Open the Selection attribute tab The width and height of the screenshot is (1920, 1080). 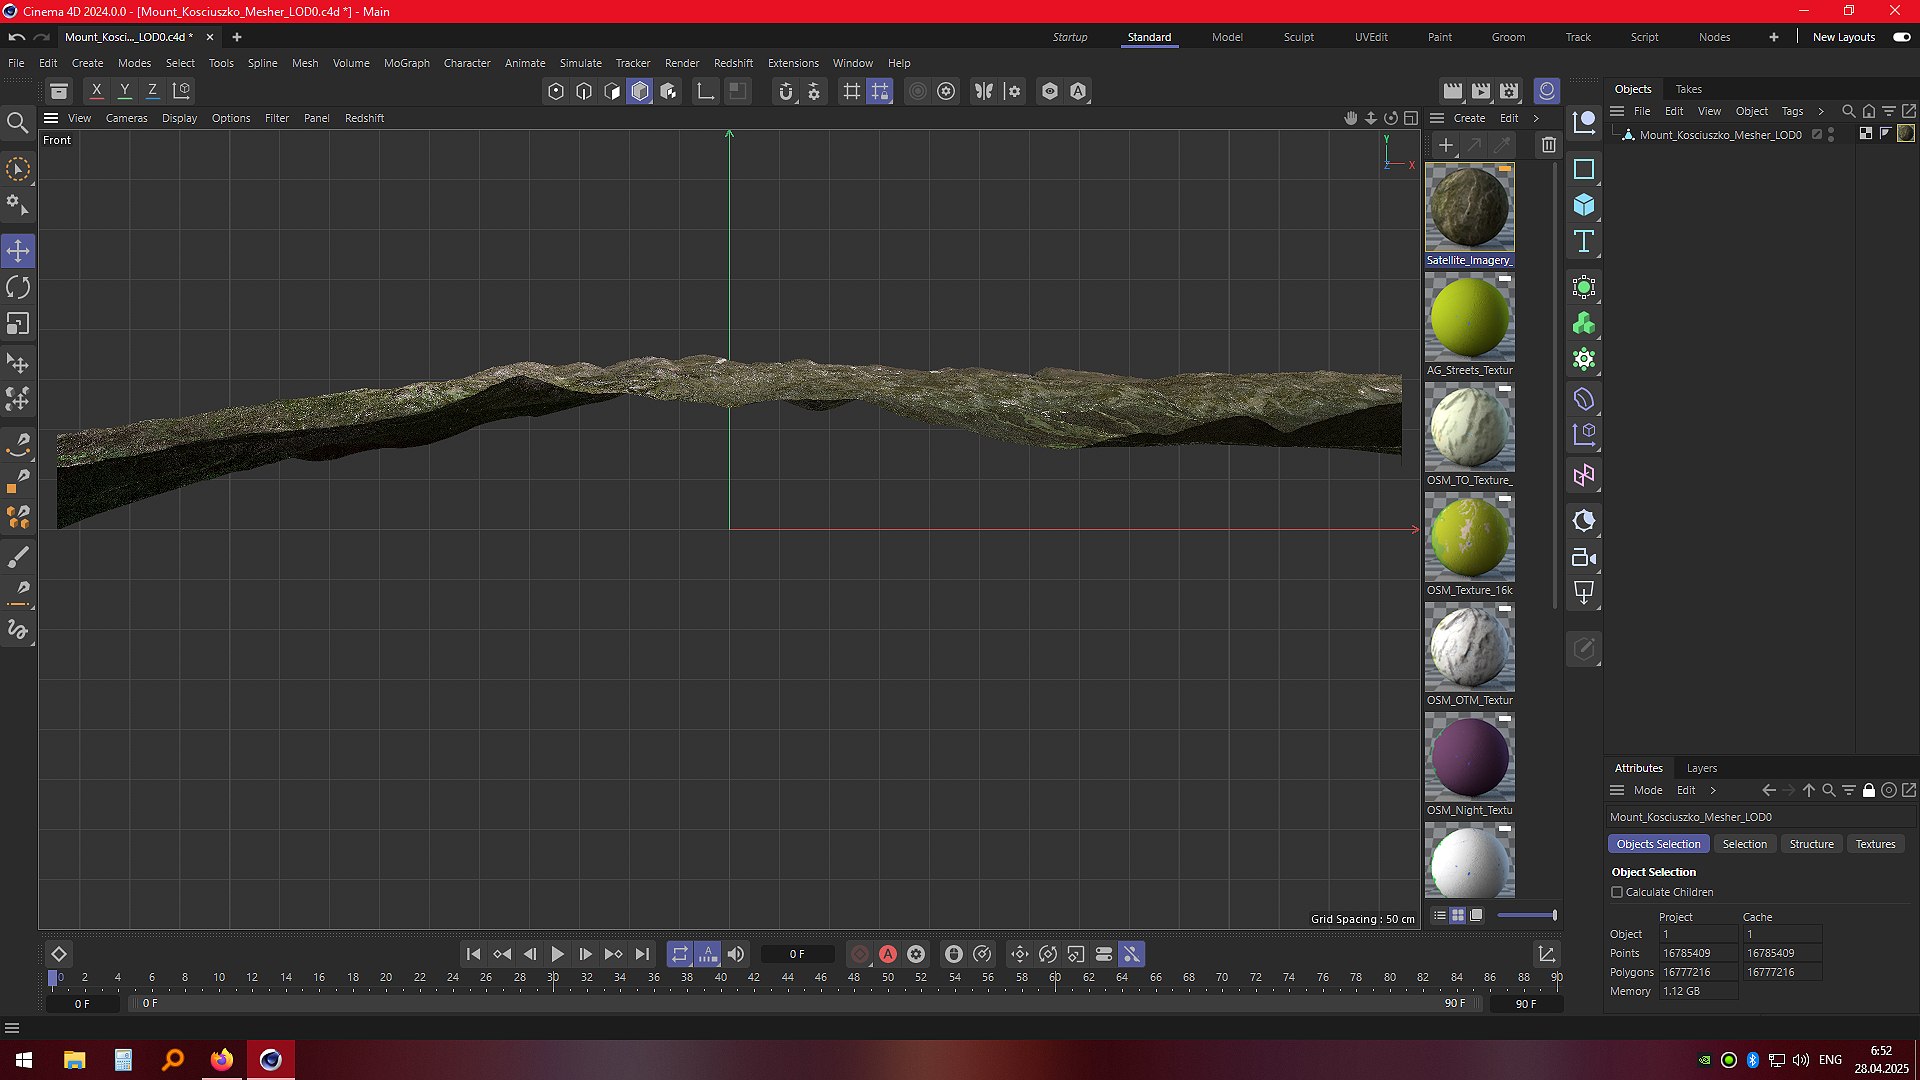(x=1744, y=844)
